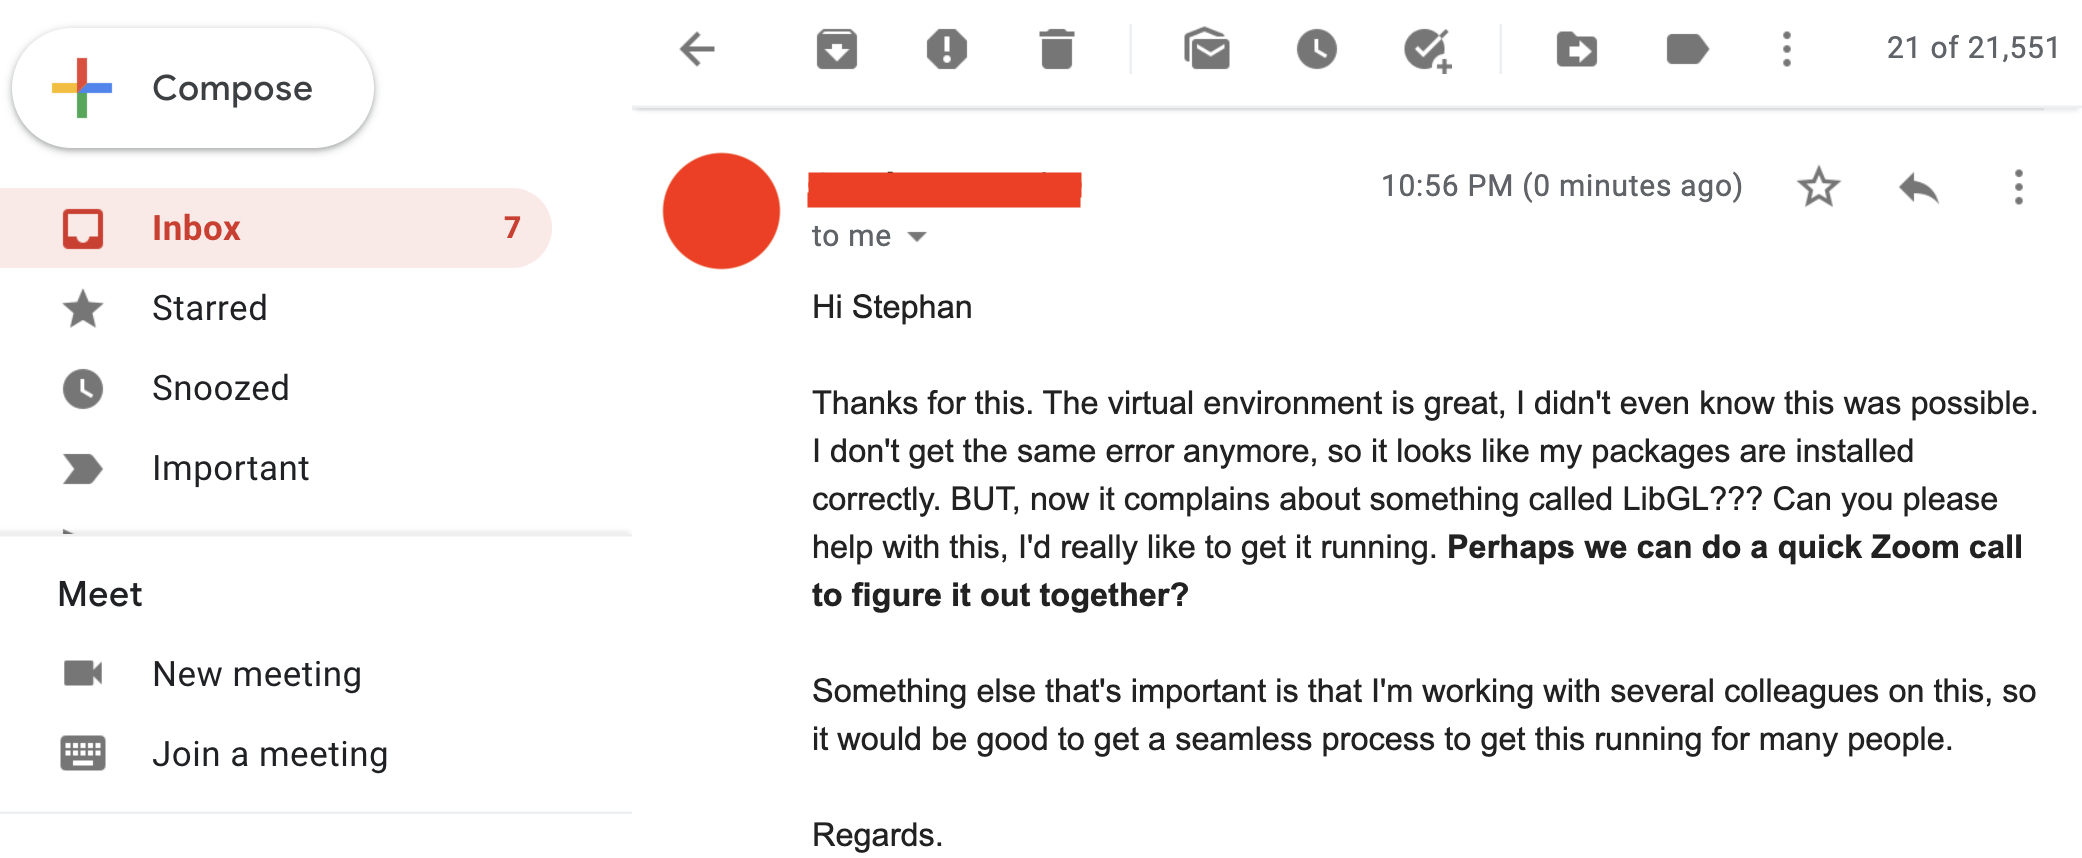2082x858 pixels.
Task: Archive this email
Action: [836, 49]
